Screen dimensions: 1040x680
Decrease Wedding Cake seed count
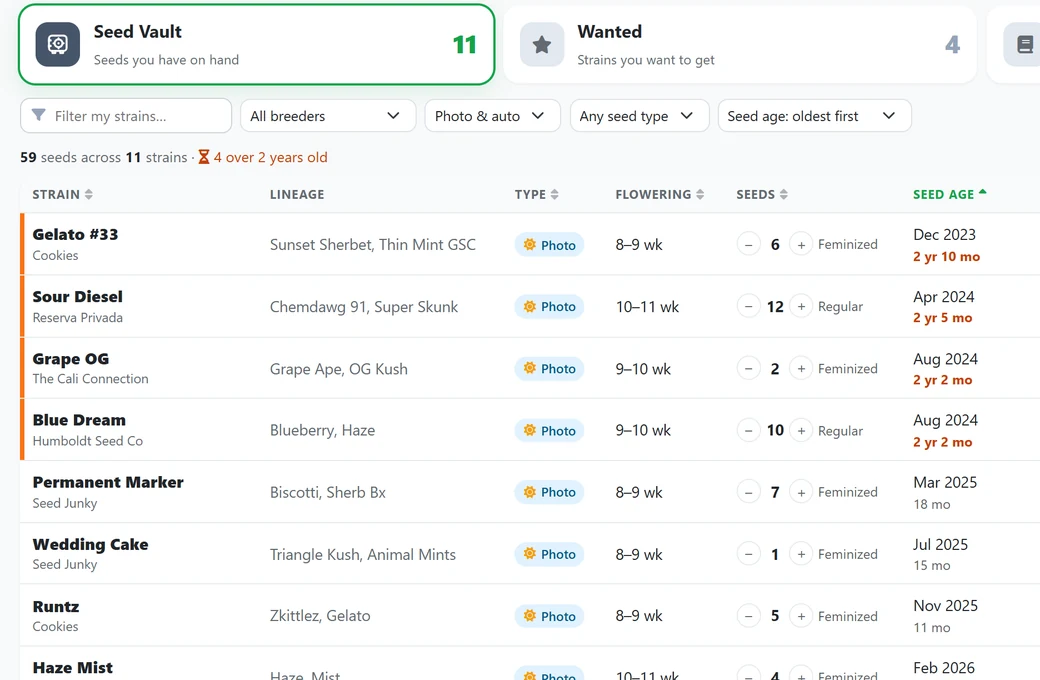point(748,554)
